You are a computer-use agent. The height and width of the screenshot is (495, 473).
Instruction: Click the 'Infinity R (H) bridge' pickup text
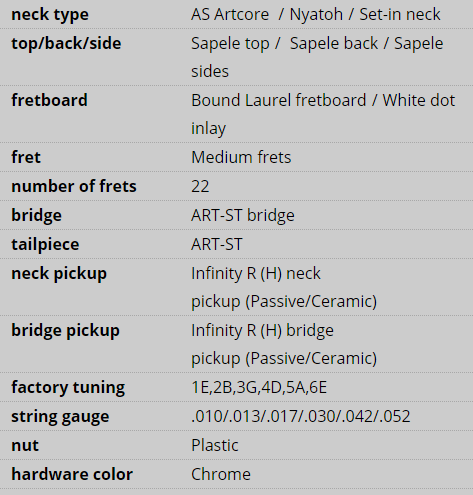point(262,330)
